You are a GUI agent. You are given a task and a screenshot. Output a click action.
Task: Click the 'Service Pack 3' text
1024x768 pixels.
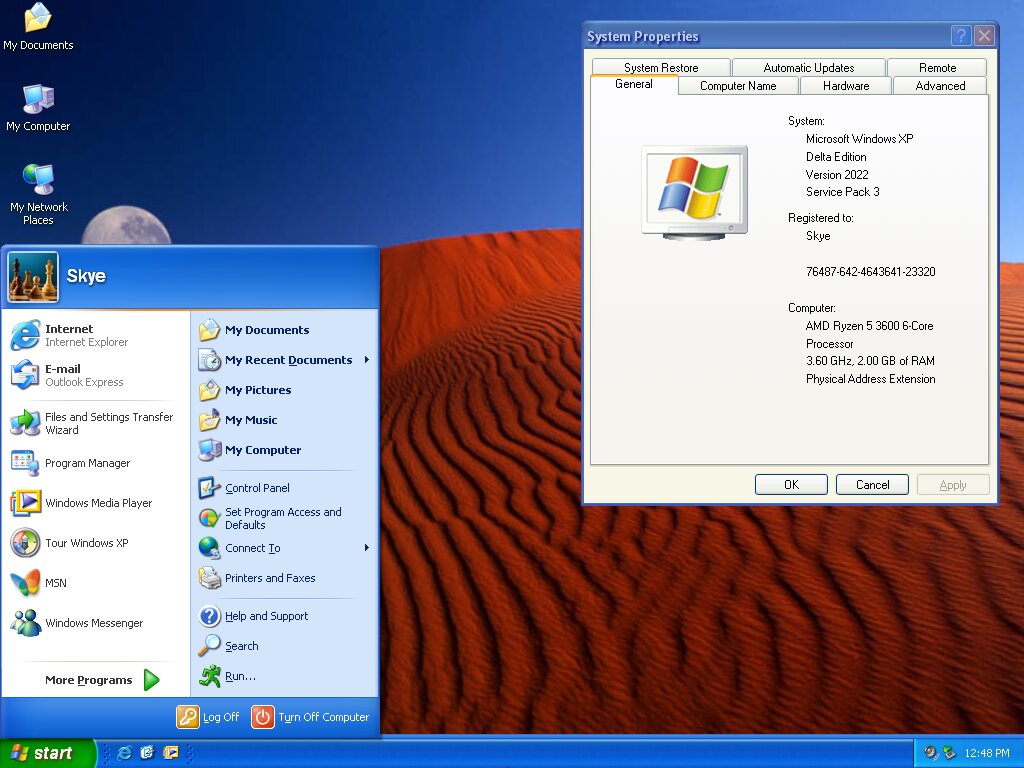point(842,192)
